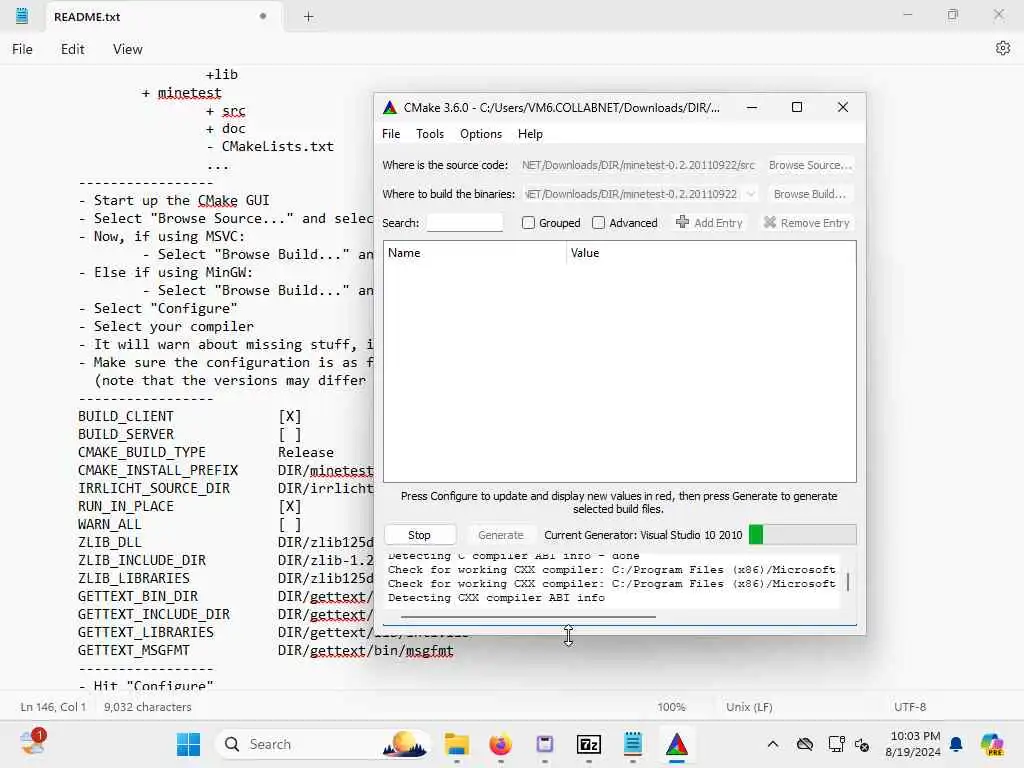This screenshot has width=1024, height=768.
Task: Open Windows Start menu
Action: click(188, 744)
